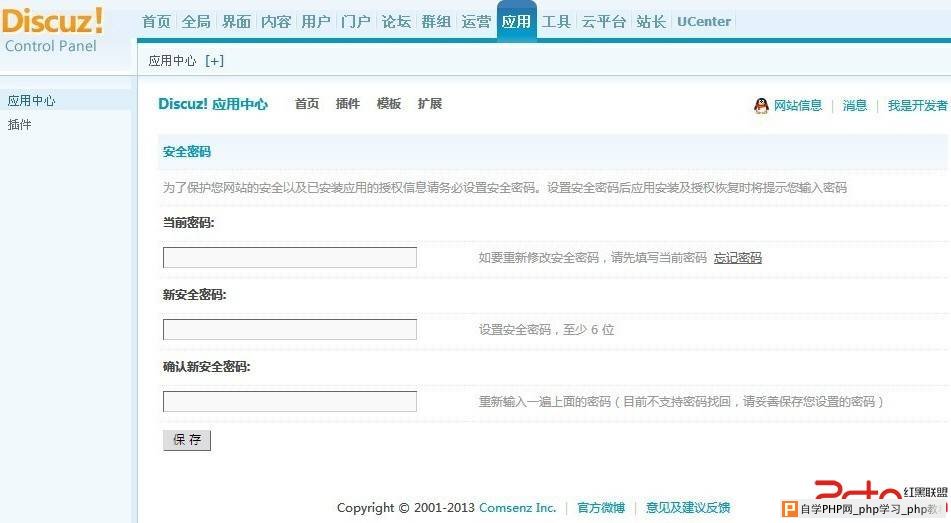Viewport: 951px width, 523px height.
Task: Open the 首页 top menu
Action: (x=156, y=22)
